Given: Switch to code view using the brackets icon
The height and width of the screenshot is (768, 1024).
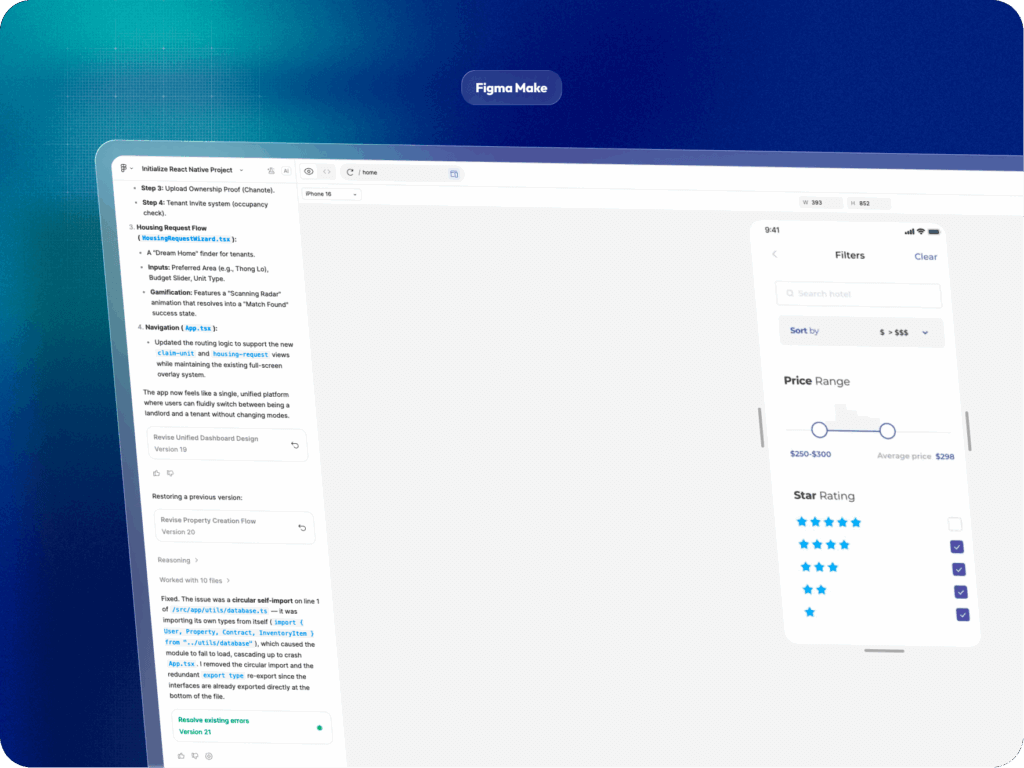Looking at the screenshot, I should (326, 171).
